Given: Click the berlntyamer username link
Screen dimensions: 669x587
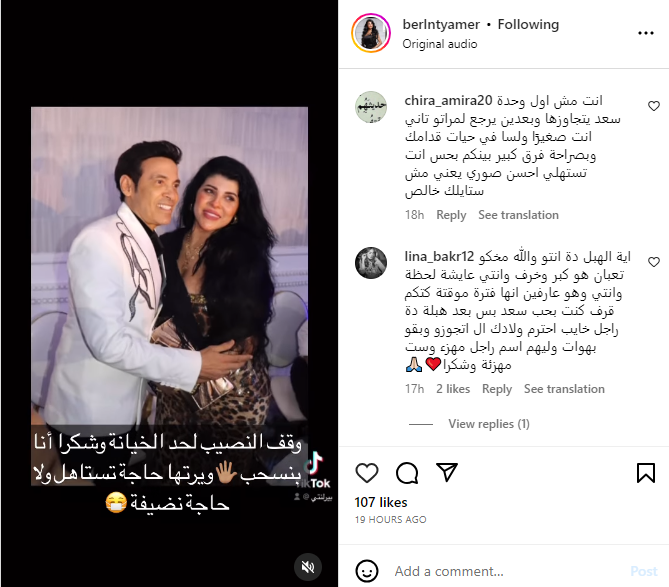Looking at the screenshot, I should (441, 24).
